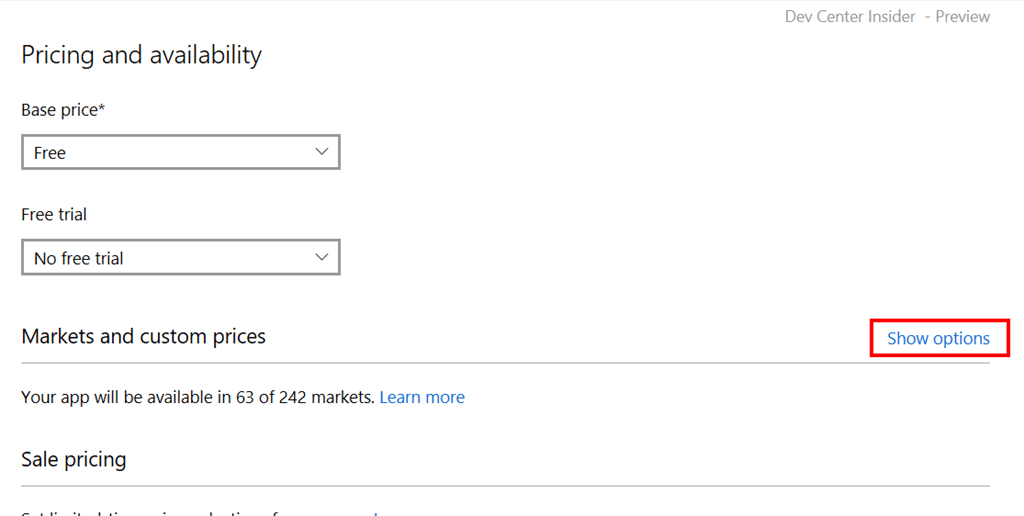Click the Sale pricing section heading
This screenshot has height=516, width=1024.
pos(74,459)
